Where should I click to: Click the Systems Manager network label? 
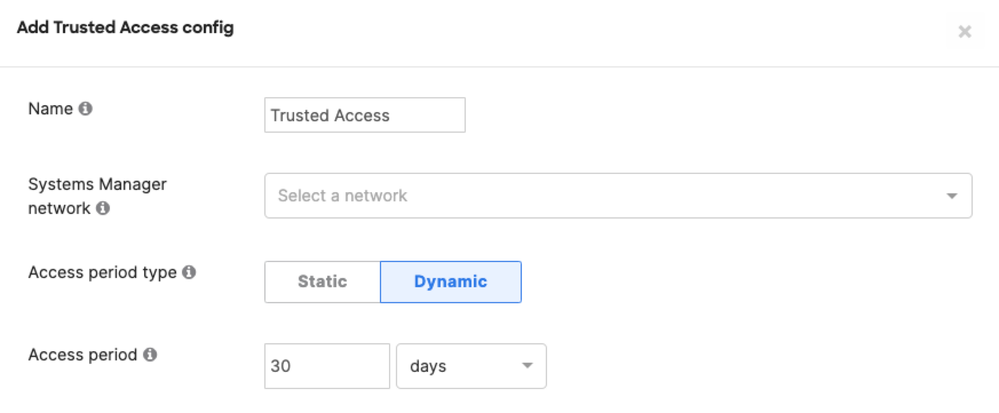coord(96,185)
